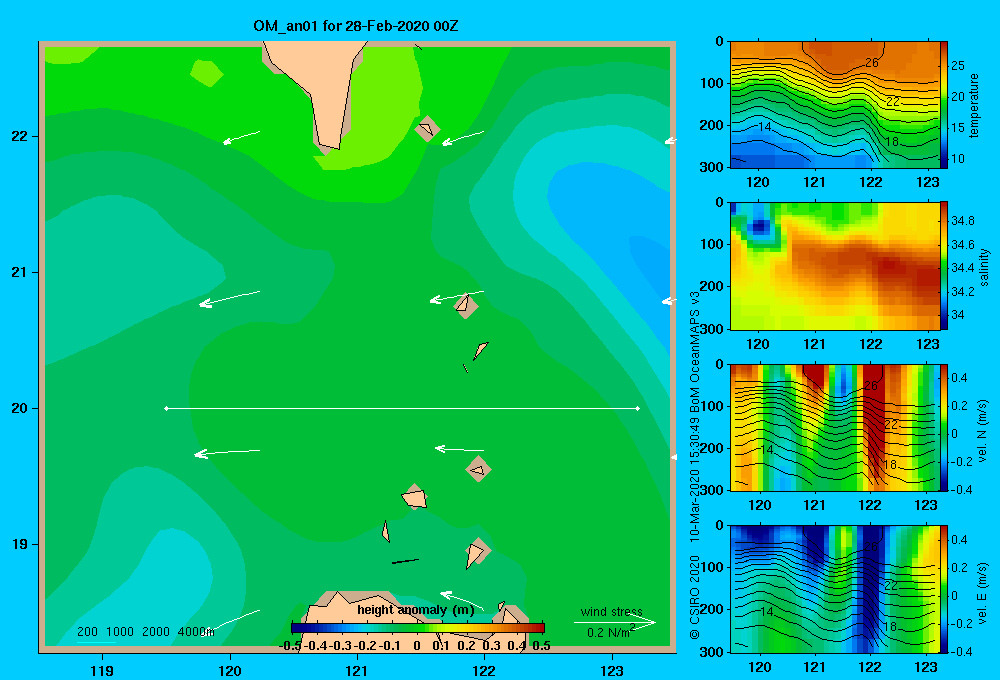Click the '22' contour label in the temperature plot

pyautogui.click(x=892, y=101)
